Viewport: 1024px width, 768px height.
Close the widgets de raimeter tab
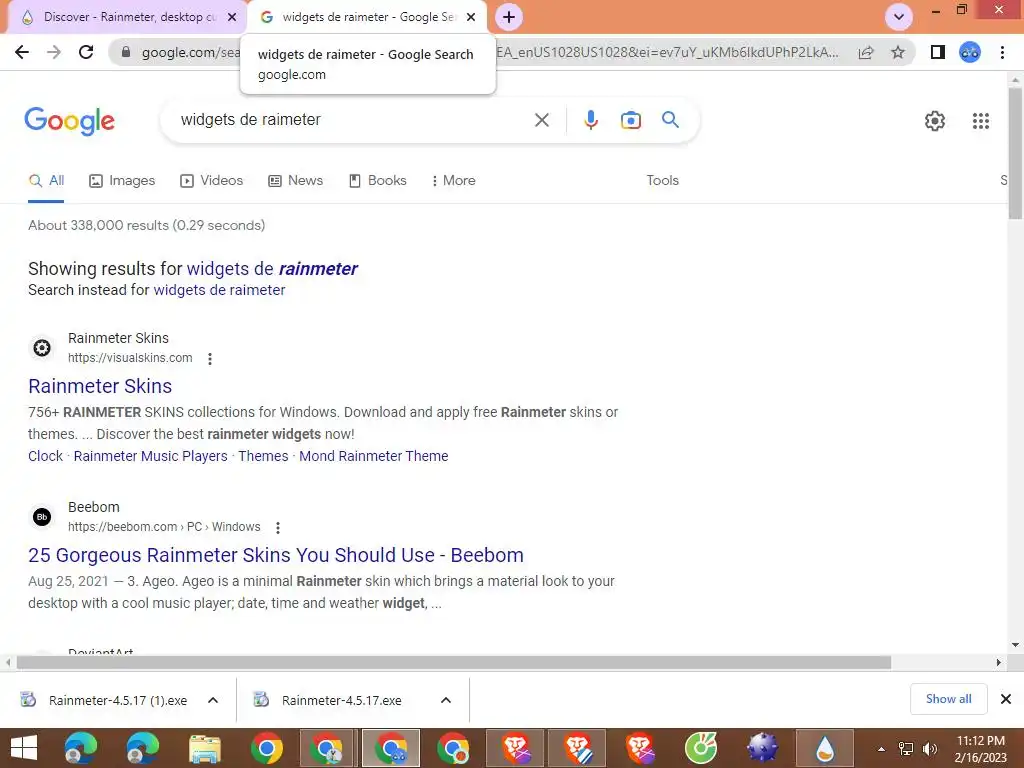(471, 17)
